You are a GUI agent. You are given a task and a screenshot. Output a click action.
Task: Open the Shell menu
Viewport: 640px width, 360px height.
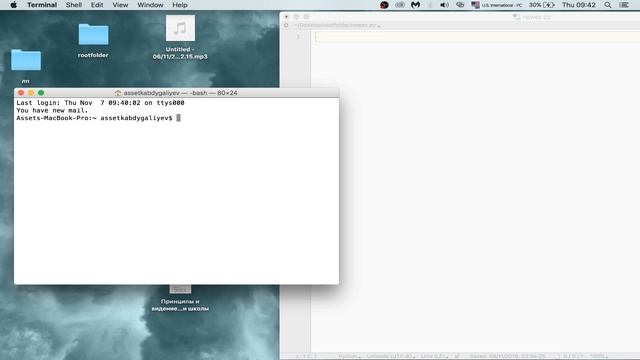tap(74, 5)
